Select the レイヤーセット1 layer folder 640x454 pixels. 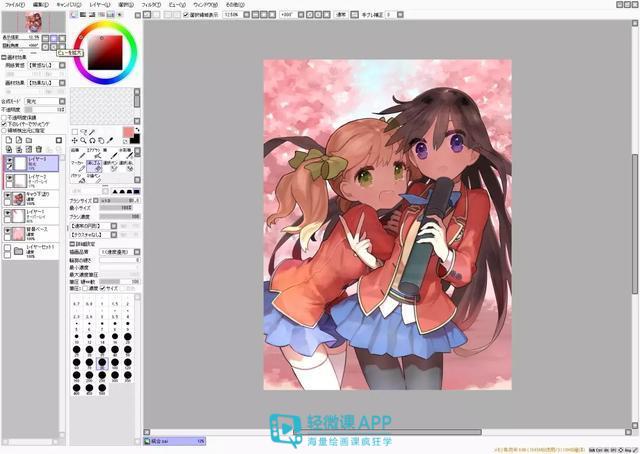tap(31, 251)
